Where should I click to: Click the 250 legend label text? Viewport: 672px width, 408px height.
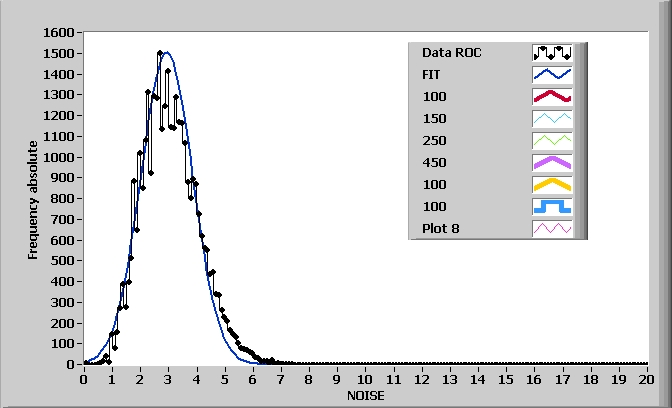tap(434, 140)
